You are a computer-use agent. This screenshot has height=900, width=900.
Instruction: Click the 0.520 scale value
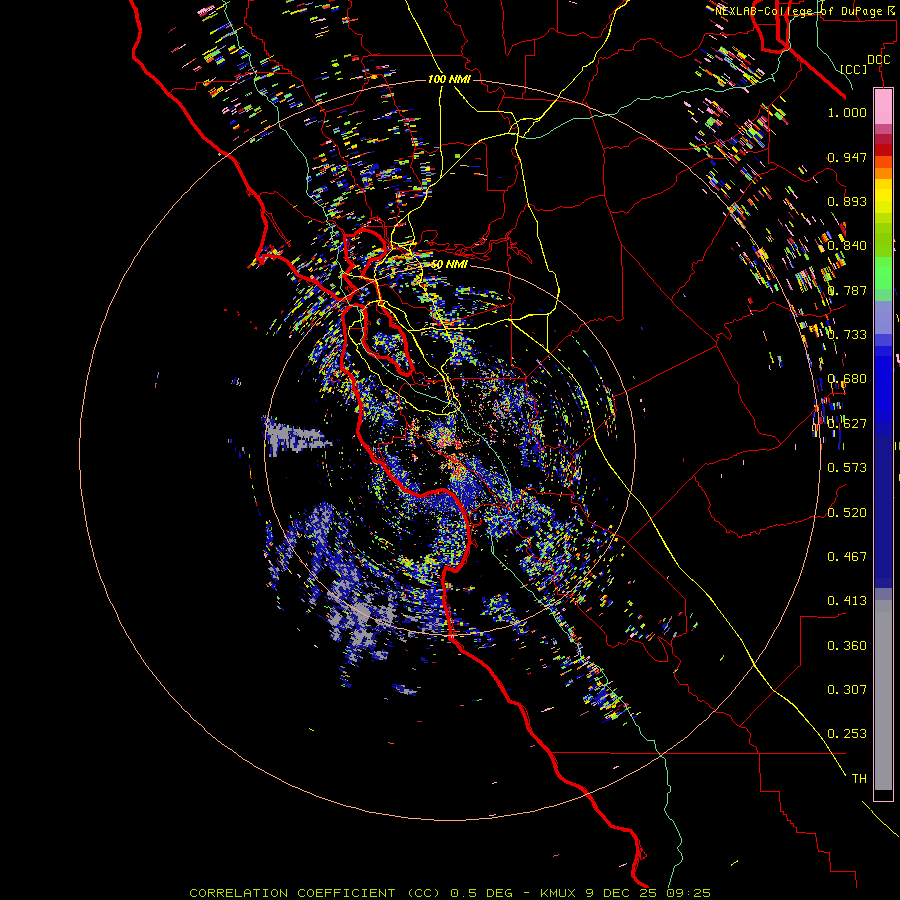(x=847, y=513)
